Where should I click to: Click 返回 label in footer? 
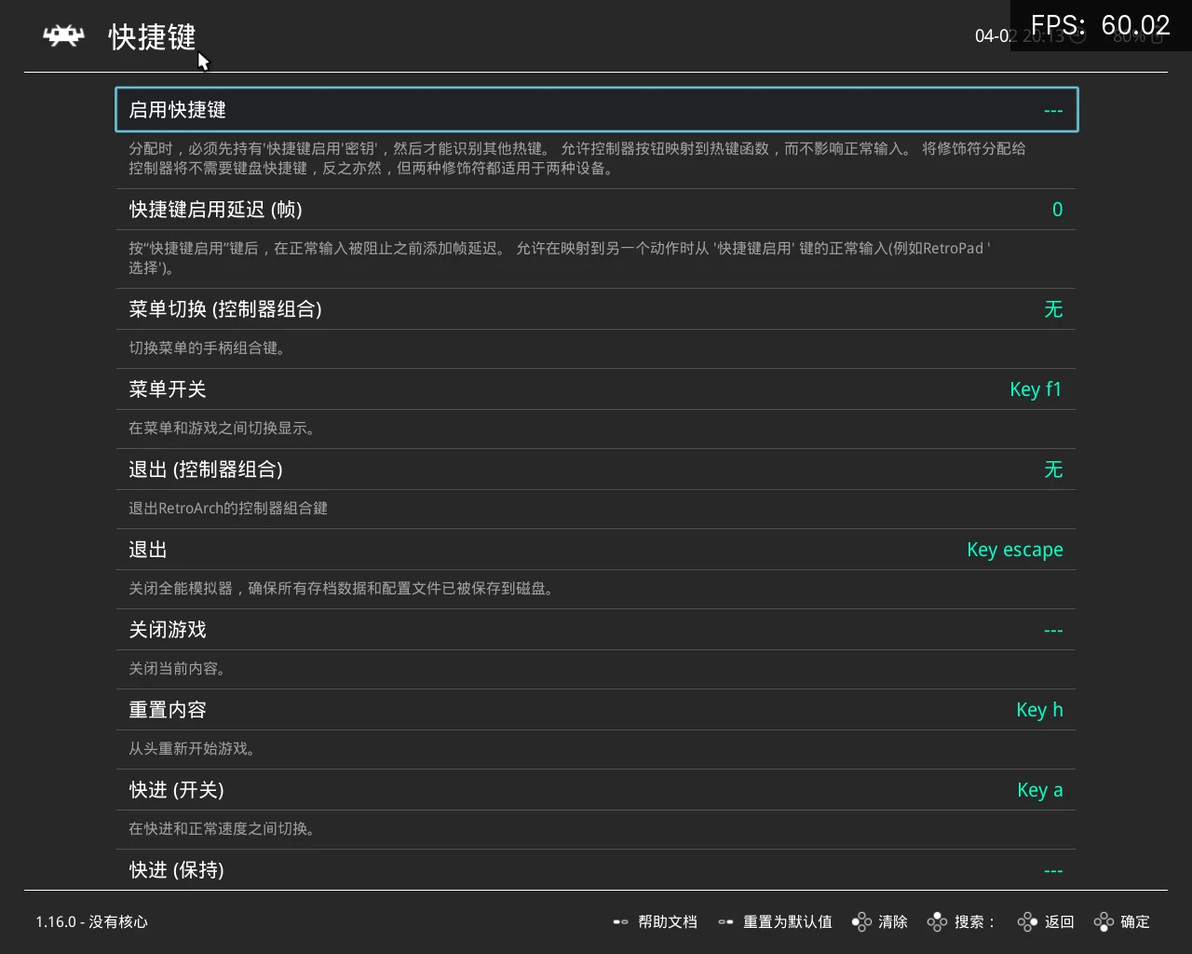[x=1060, y=922]
